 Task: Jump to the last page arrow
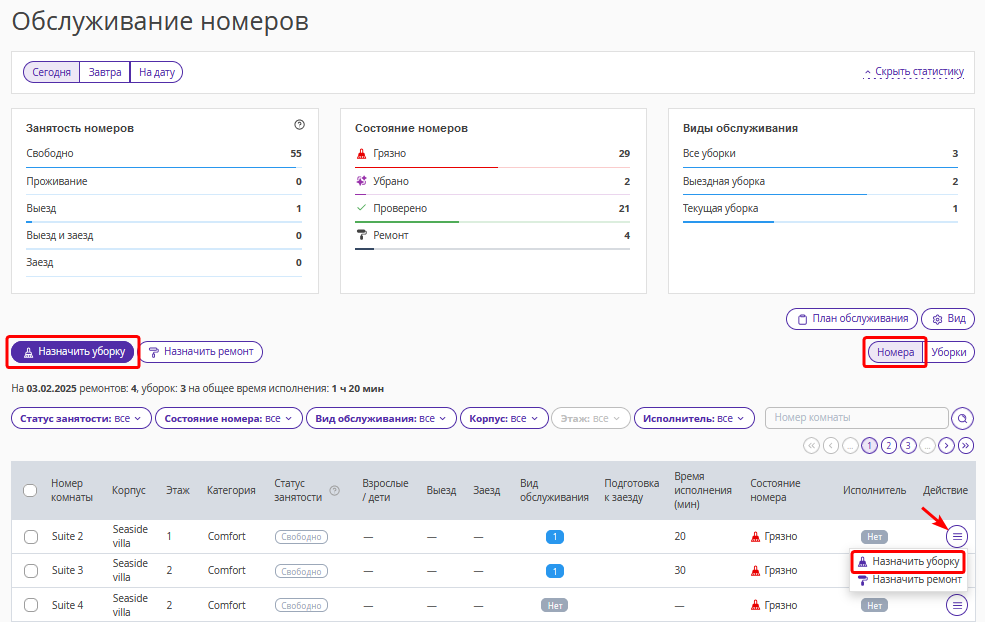[x=965, y=445]
